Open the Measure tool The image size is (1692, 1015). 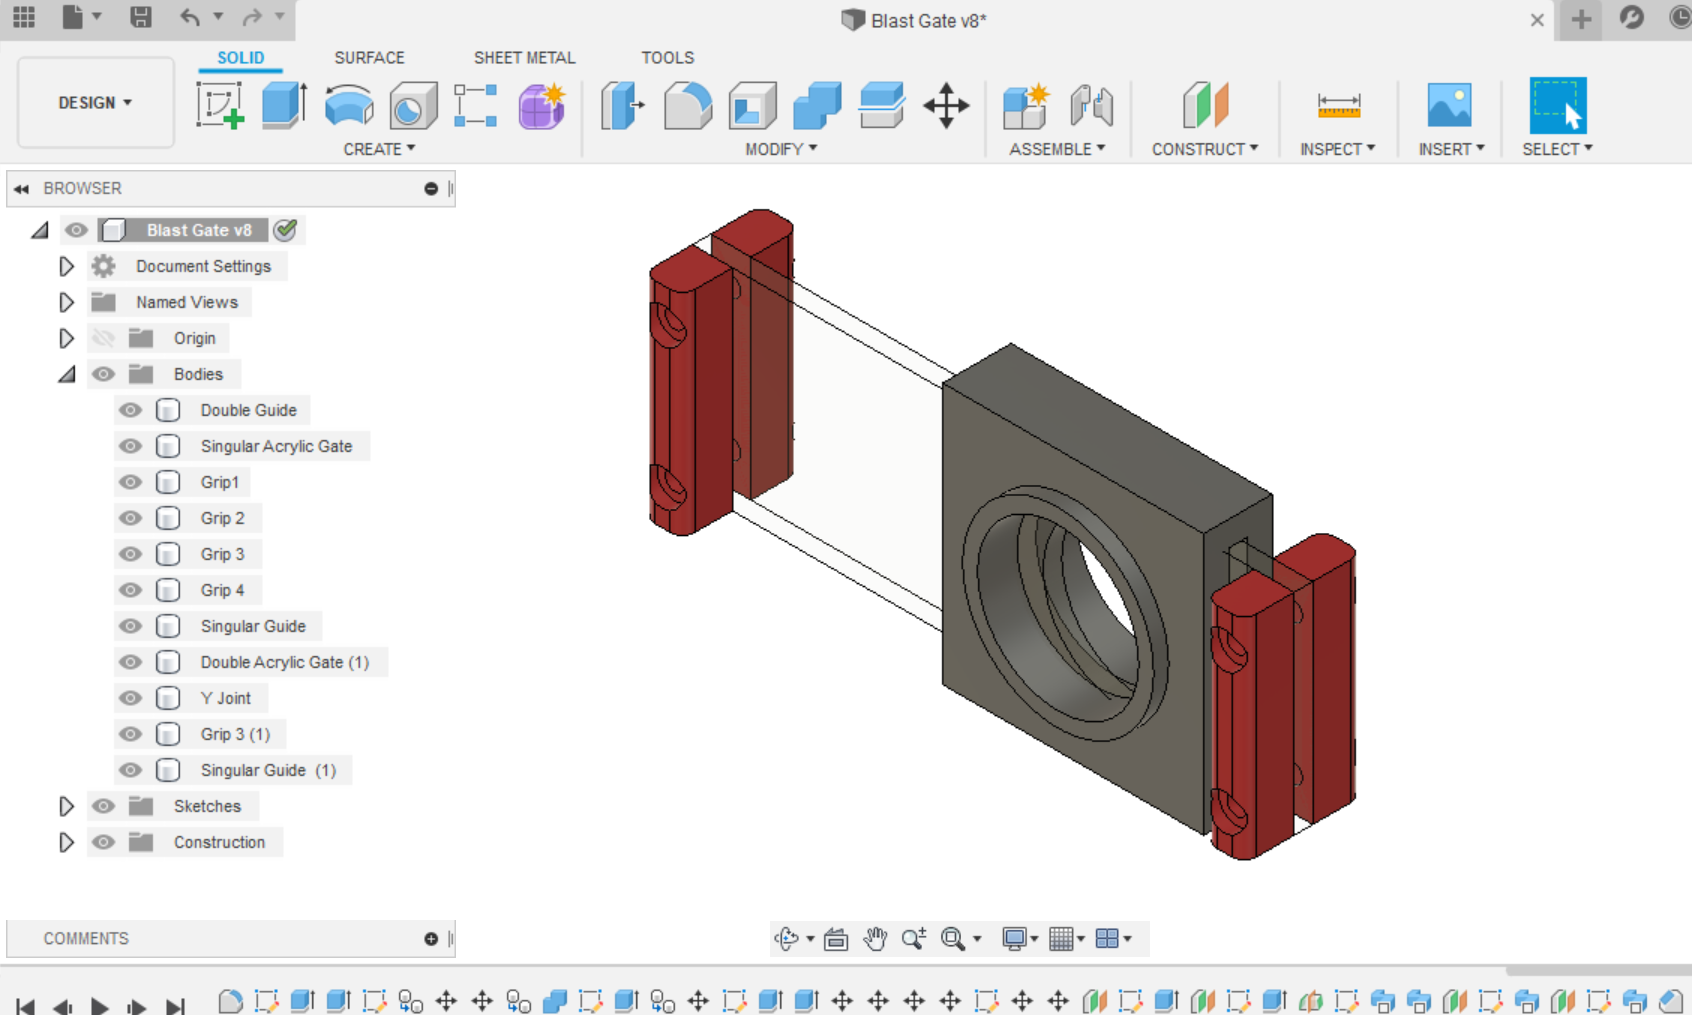(x=1338, y=105)
